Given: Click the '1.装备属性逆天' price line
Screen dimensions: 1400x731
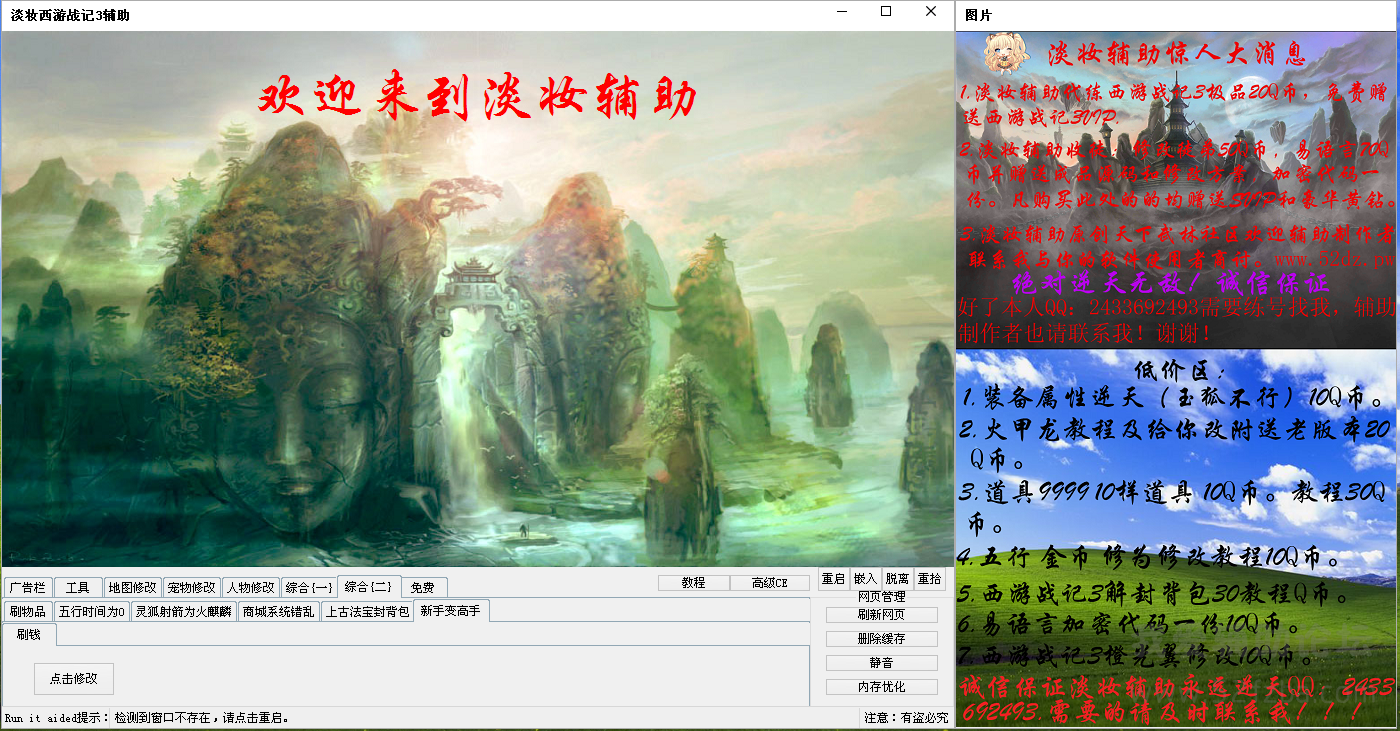Looking at the screenshot, I should [1174, 397].
